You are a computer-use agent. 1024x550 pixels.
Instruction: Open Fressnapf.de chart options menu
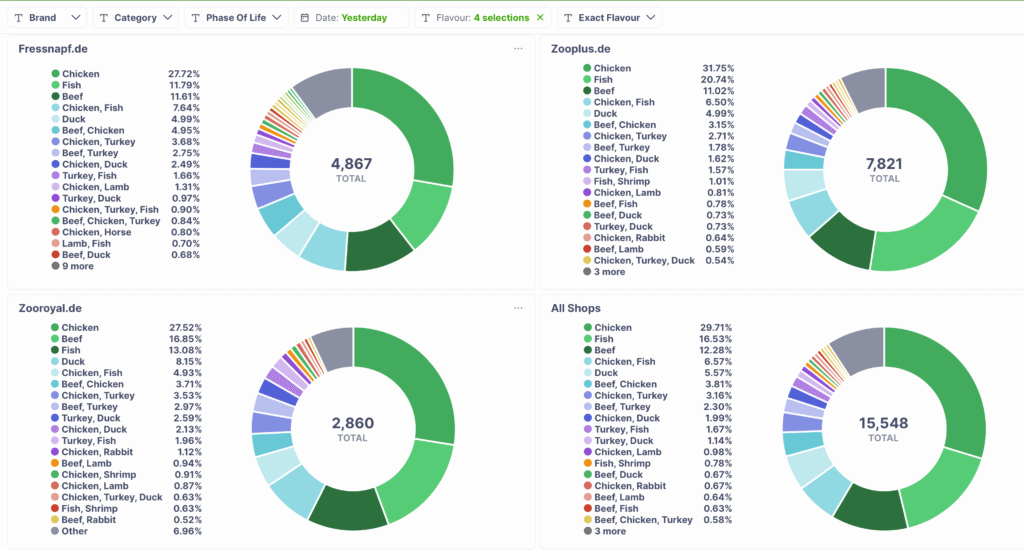[x=518, y=48]
